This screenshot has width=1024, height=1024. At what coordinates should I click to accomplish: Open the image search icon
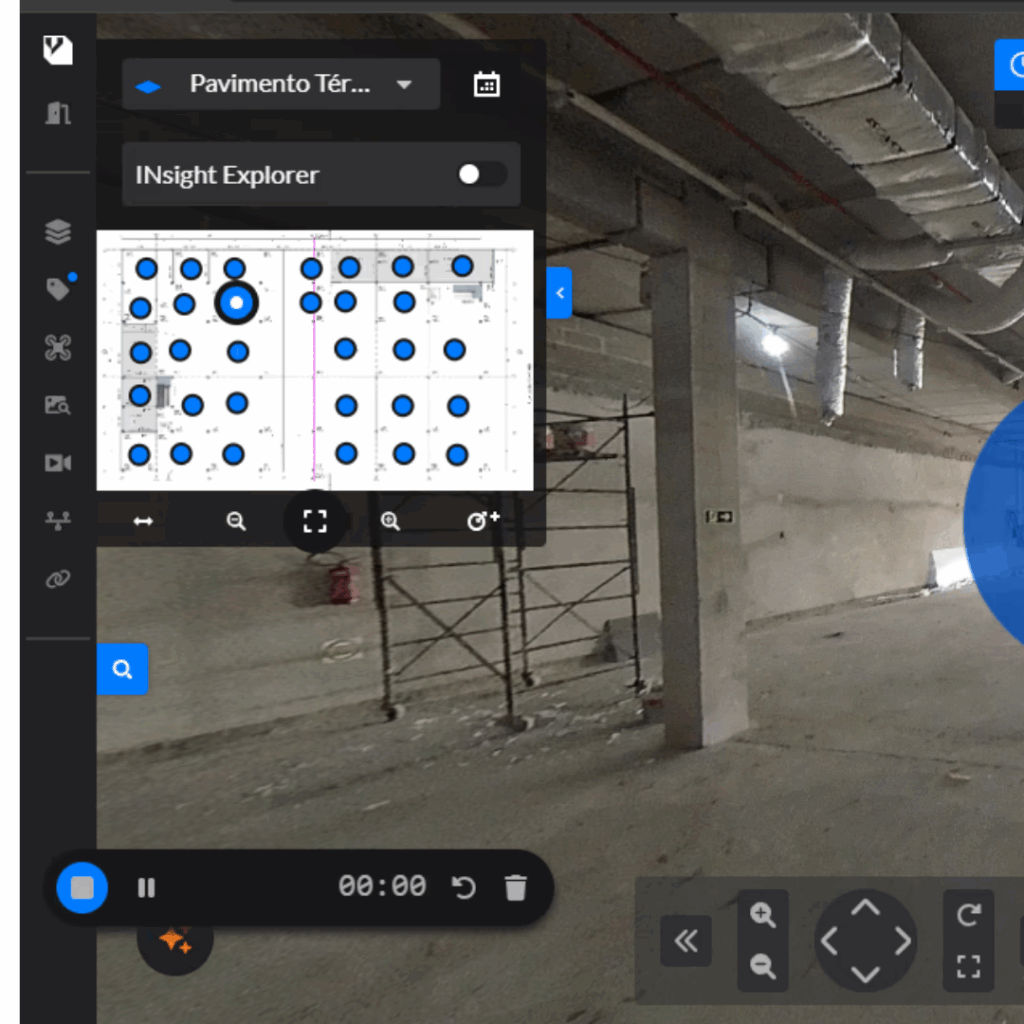[x=58, y=405]
